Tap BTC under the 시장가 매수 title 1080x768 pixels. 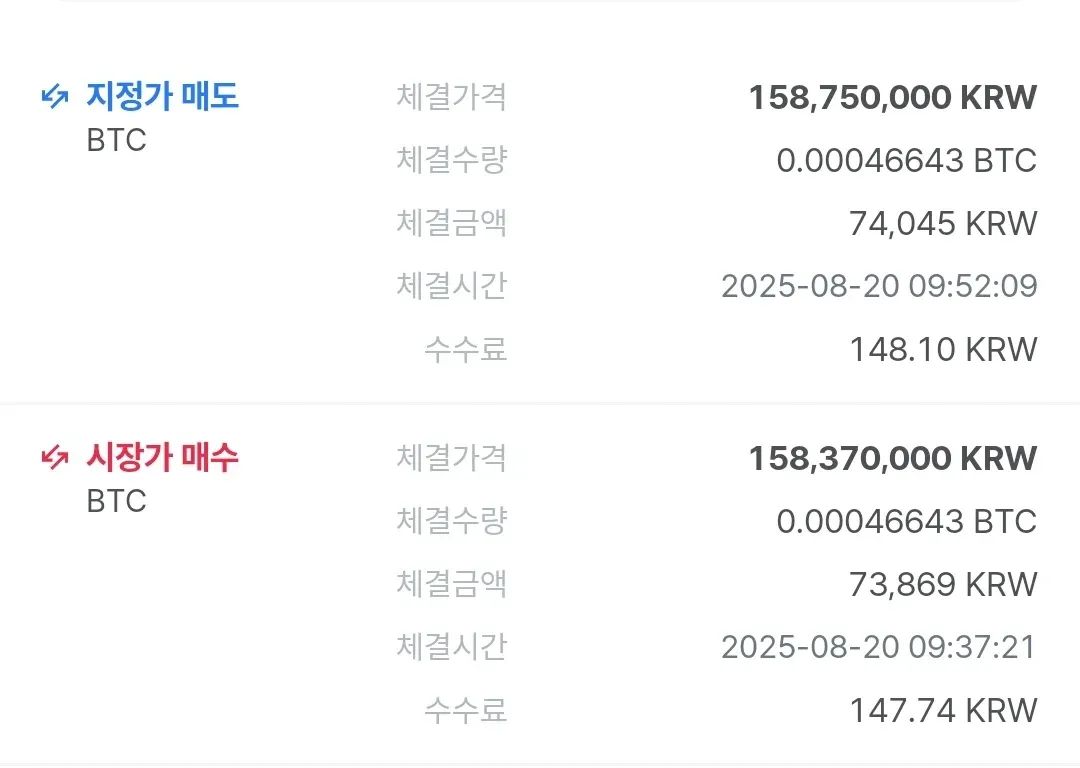[x=116, y=501]
